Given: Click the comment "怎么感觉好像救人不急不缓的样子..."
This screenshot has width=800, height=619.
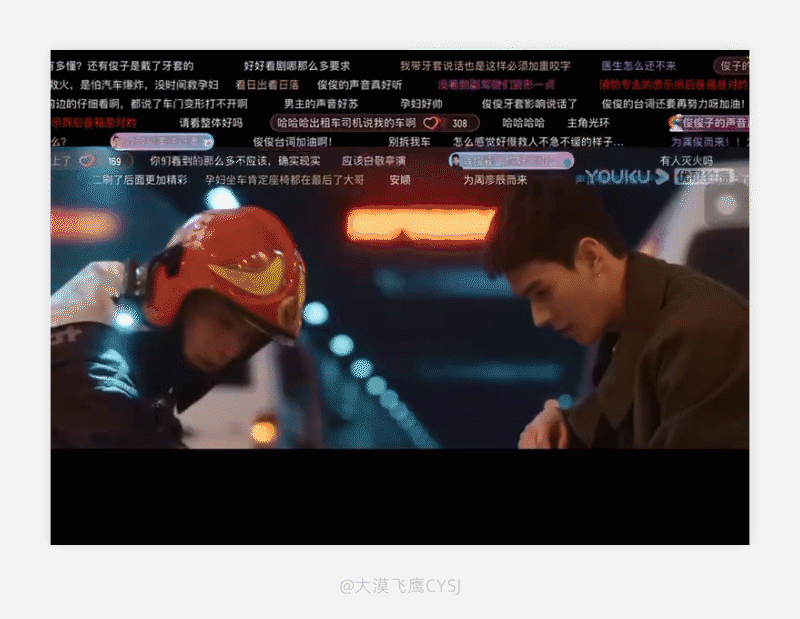Looking at the screenshot, I should [x=538, y=142].
